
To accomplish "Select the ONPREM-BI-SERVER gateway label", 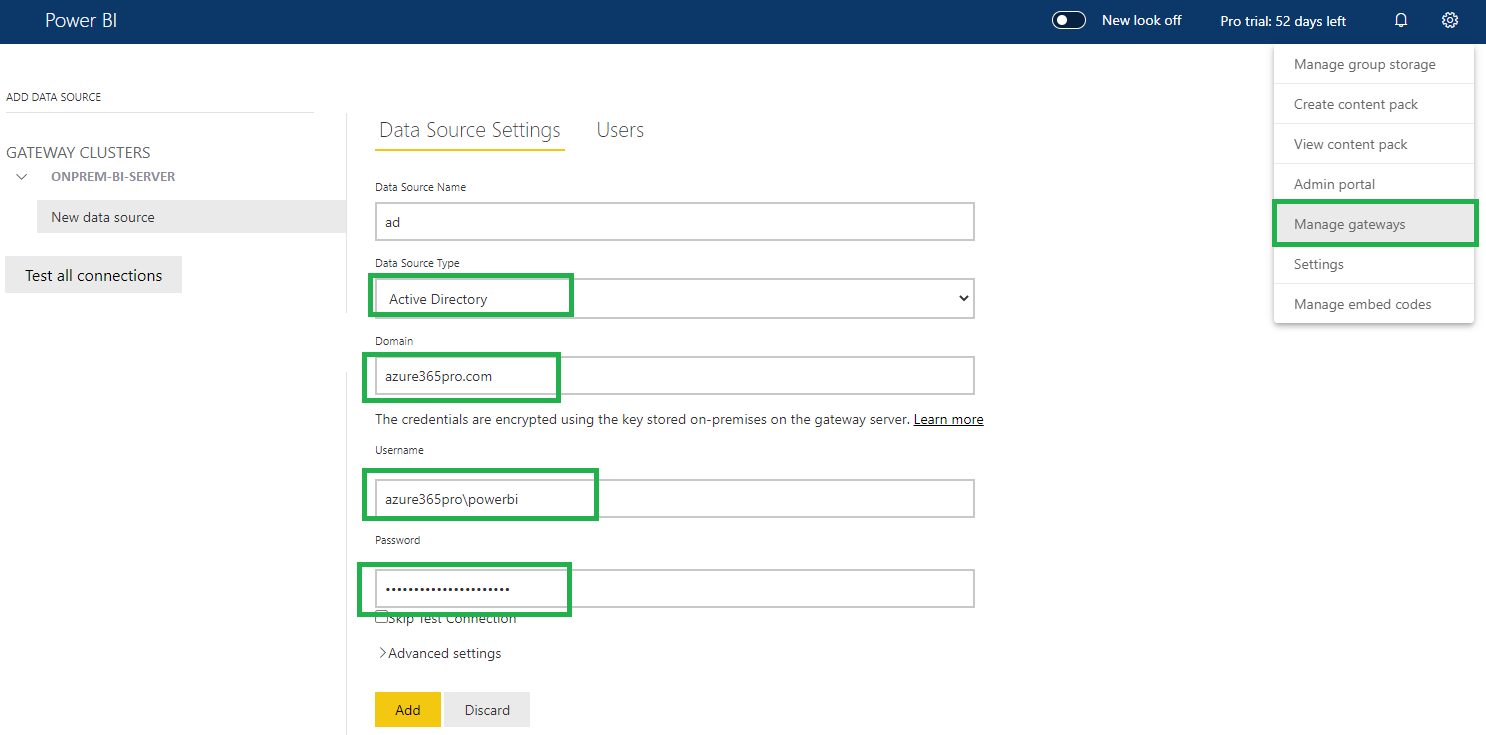I will click(113, 177).
